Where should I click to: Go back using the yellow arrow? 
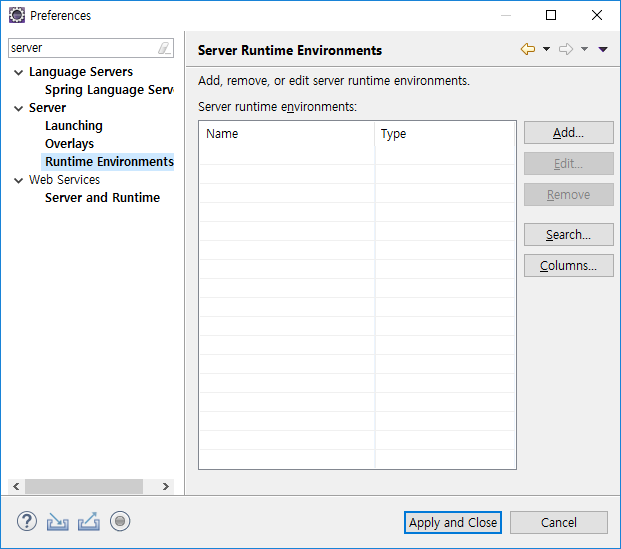528,49
